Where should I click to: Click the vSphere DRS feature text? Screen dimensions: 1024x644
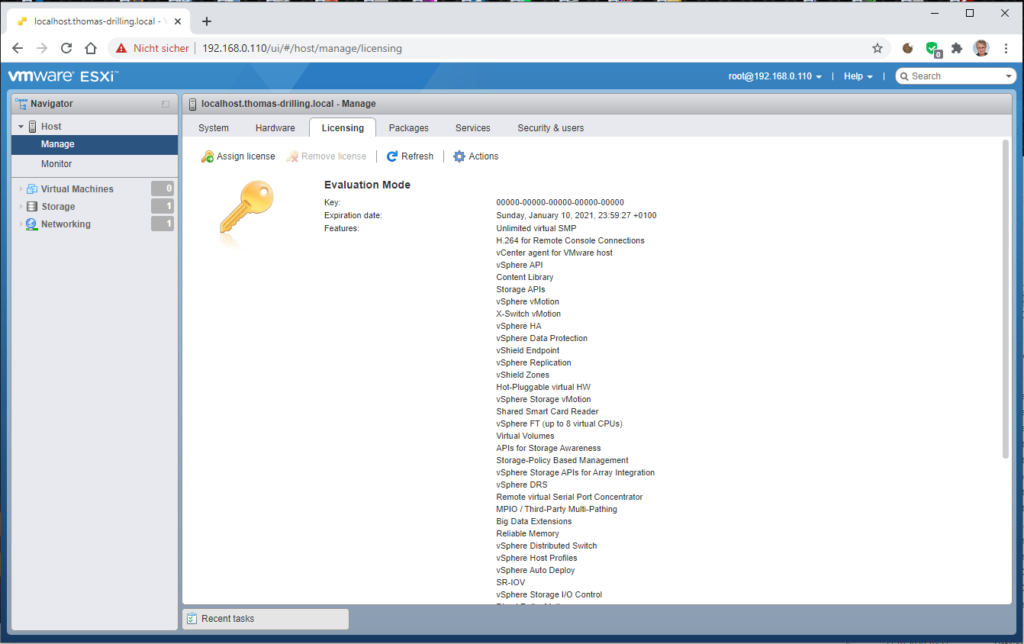522,485
